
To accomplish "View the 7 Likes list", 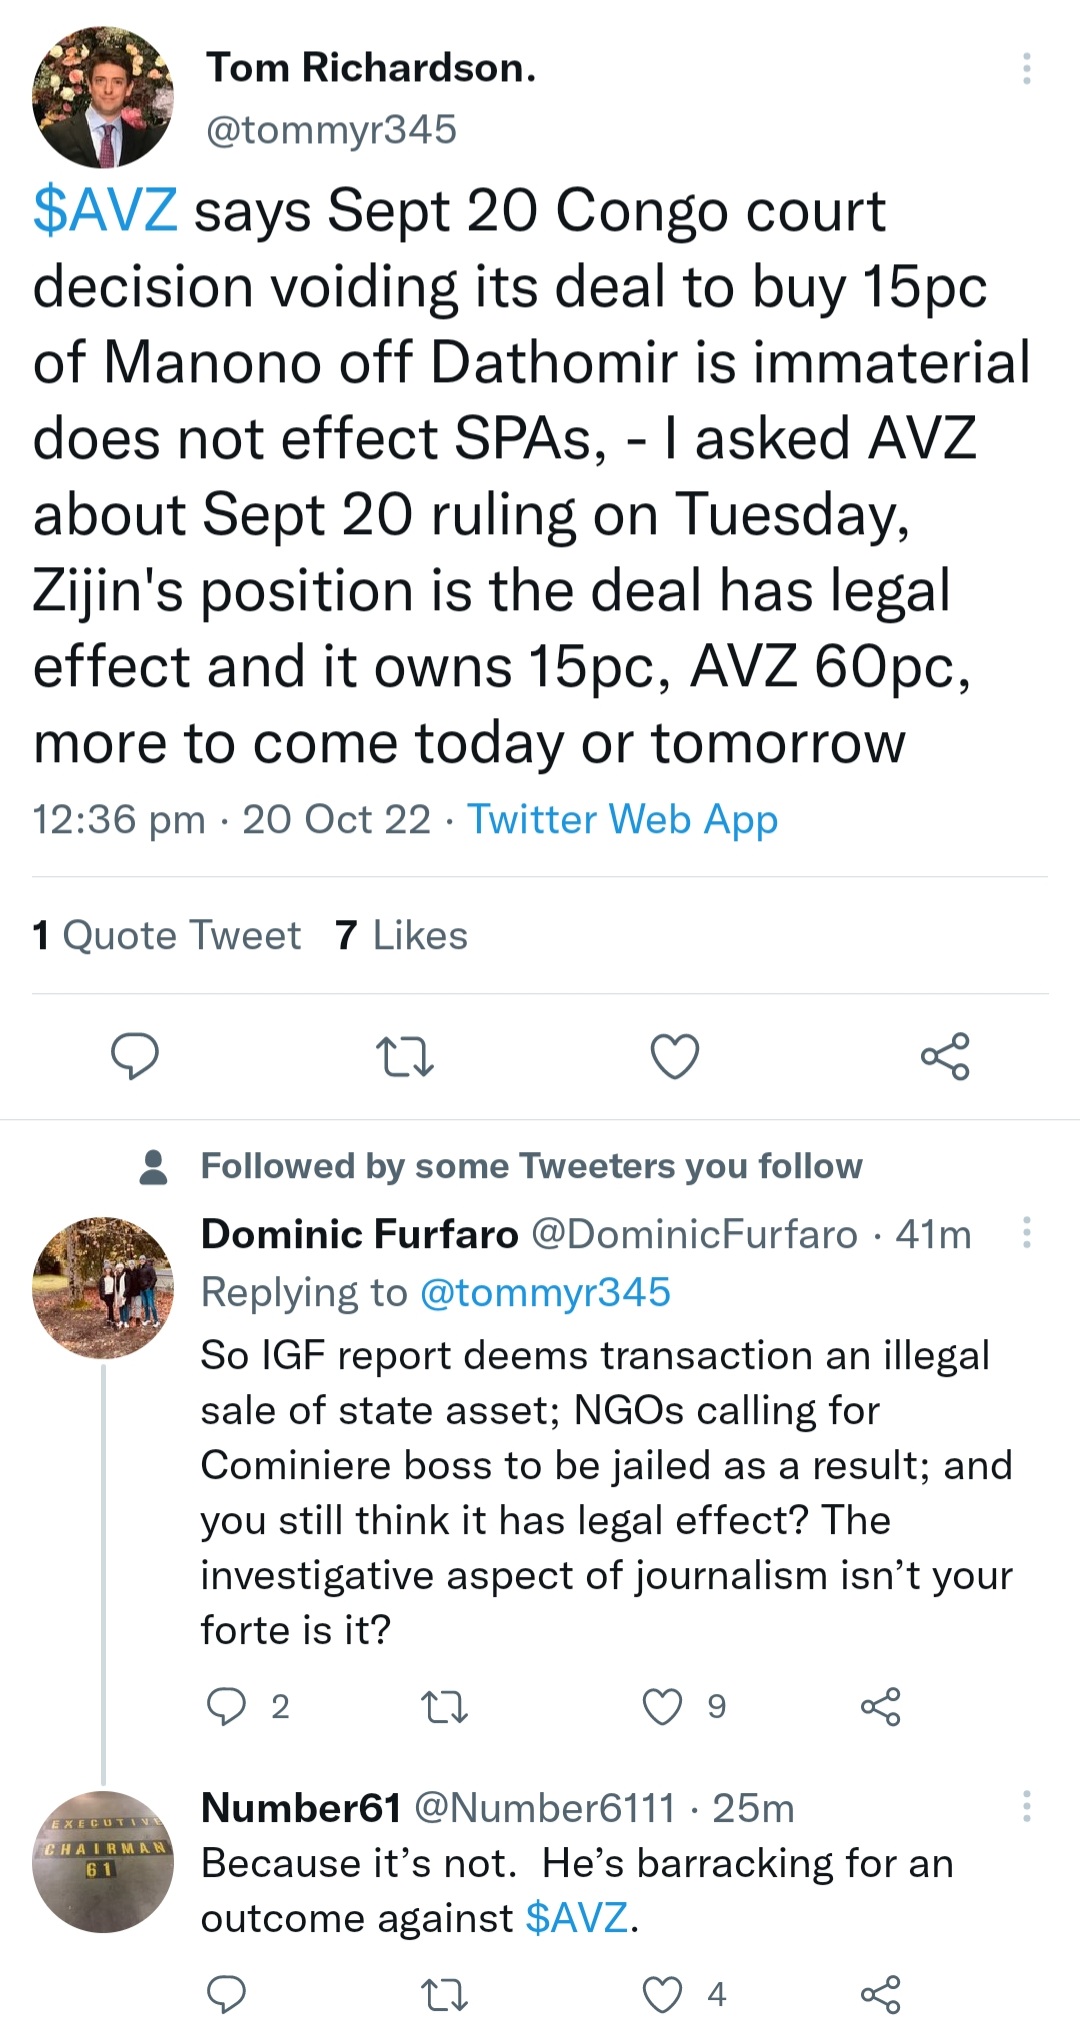I will [x=401, y=935].
